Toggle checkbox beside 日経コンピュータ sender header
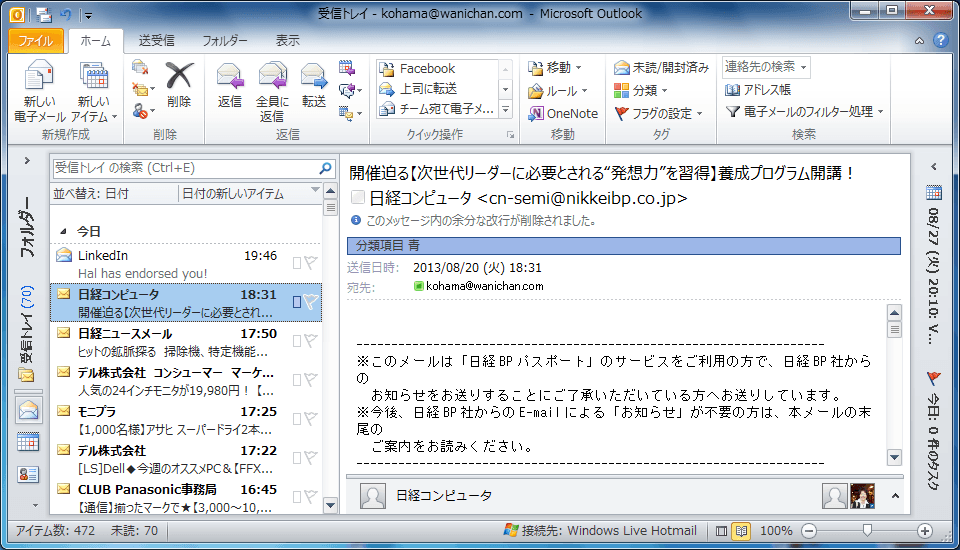The image size is (960, 550). pos(358,197)
